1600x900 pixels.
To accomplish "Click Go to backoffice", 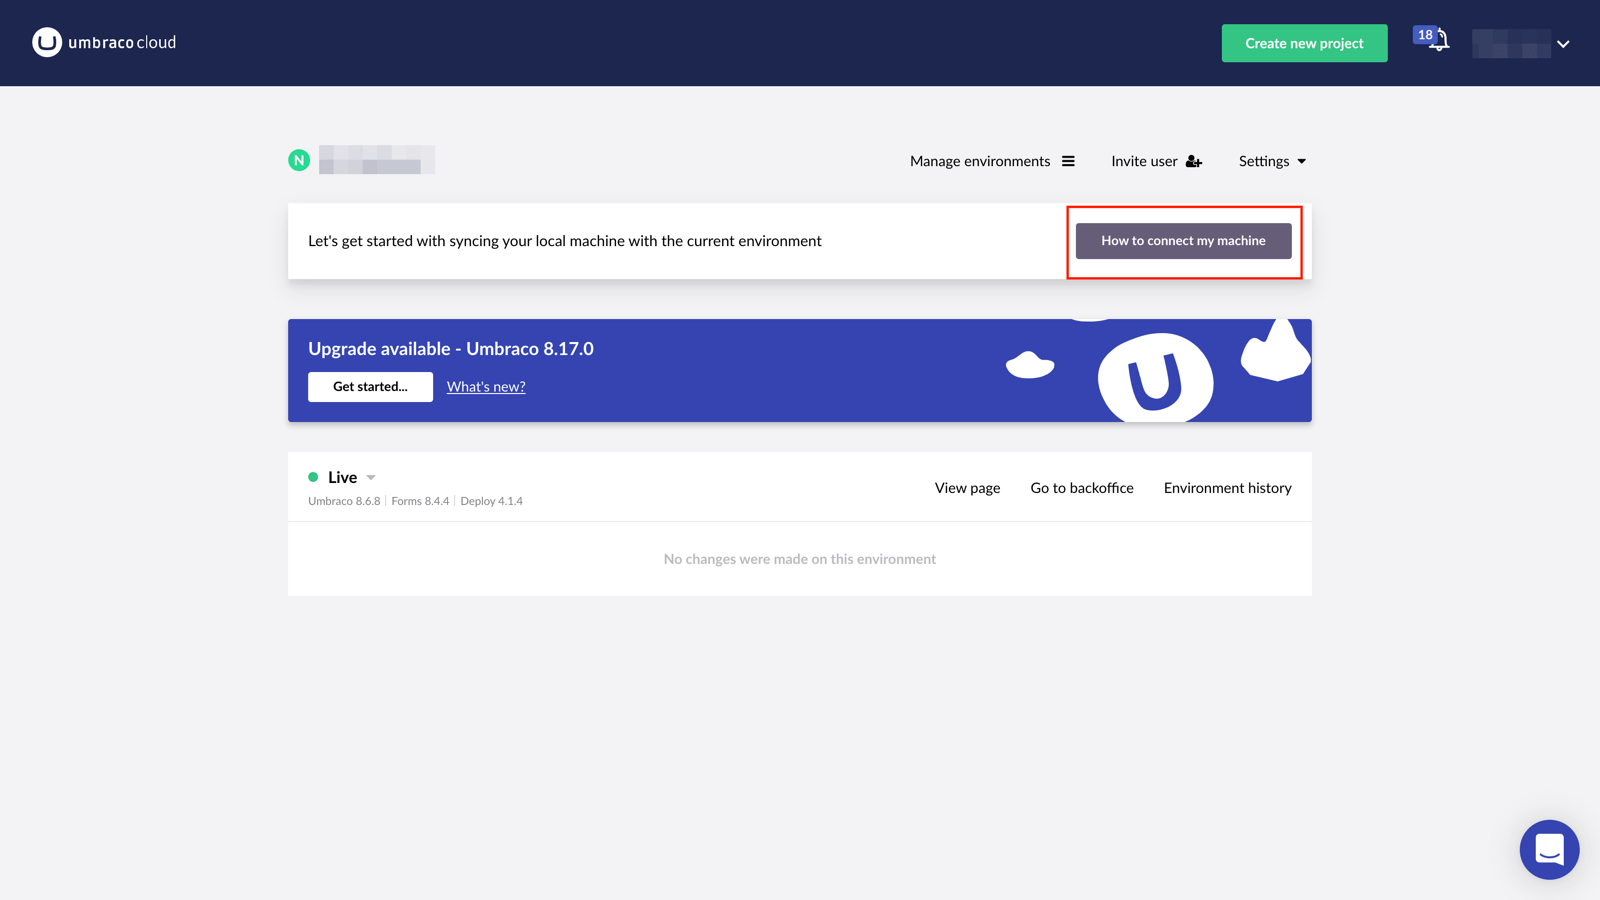I will 1081,487.
